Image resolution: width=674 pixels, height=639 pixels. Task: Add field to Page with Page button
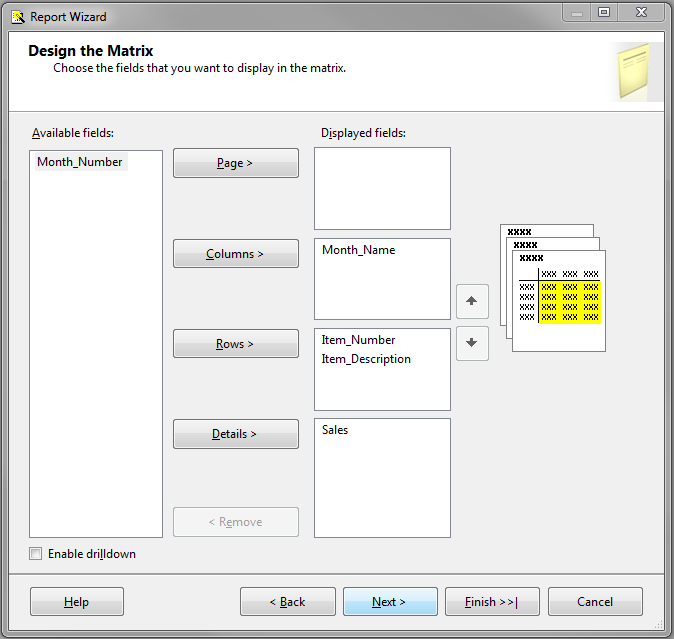coord(235,163)
